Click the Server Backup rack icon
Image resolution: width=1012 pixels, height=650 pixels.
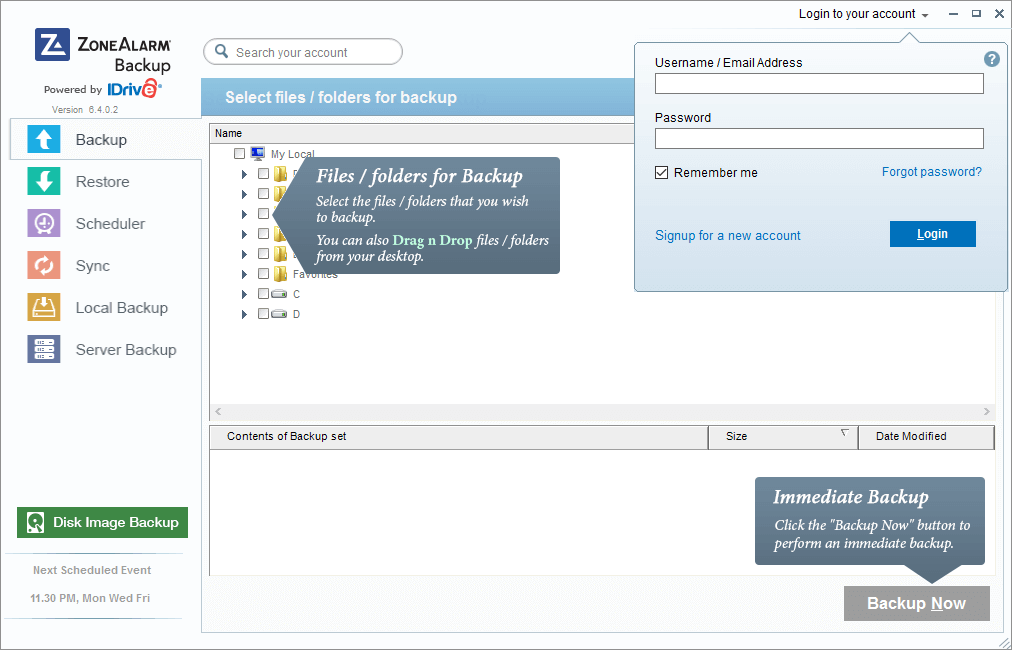(x=44, y=350)
